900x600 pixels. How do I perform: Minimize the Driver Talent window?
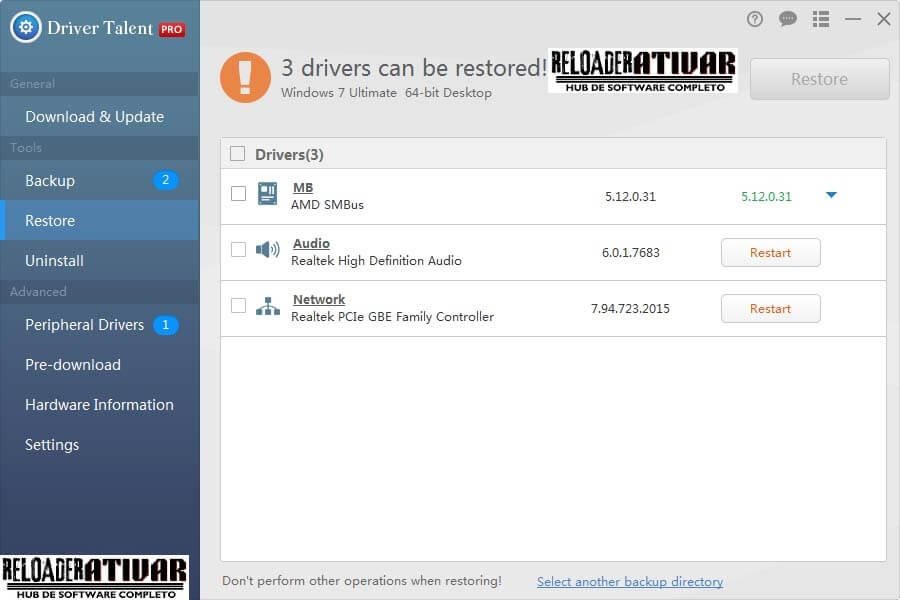[x=853, y=19]
